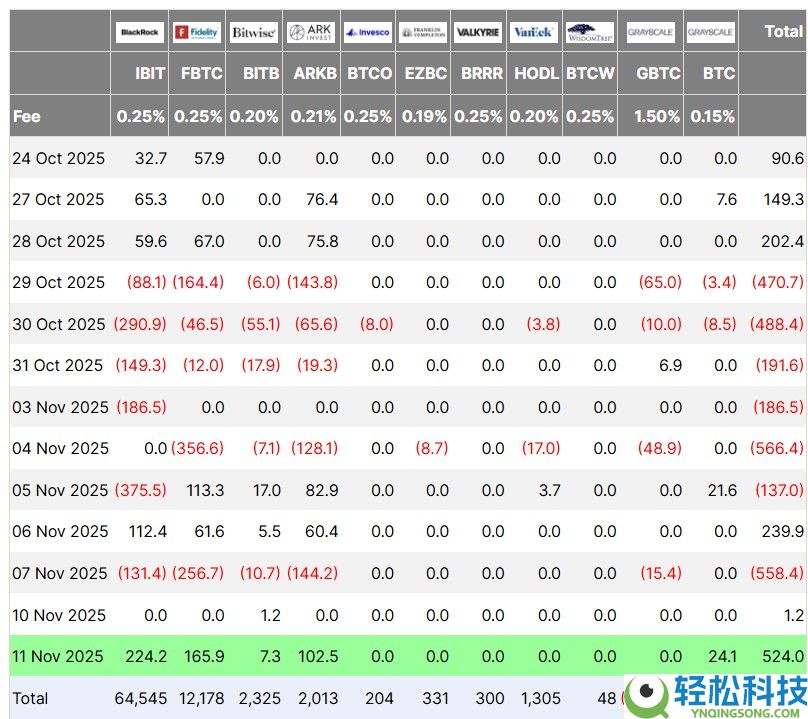Select the 03 Nov 2025 date cell
The width and height of the screenshot is (808, 719).
coord(60,407)
